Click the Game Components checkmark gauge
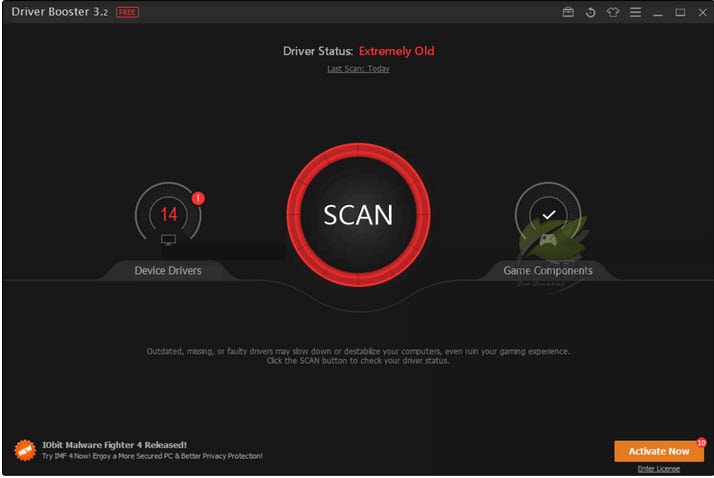This screenshot has height=478, width=714. (547, 214)
